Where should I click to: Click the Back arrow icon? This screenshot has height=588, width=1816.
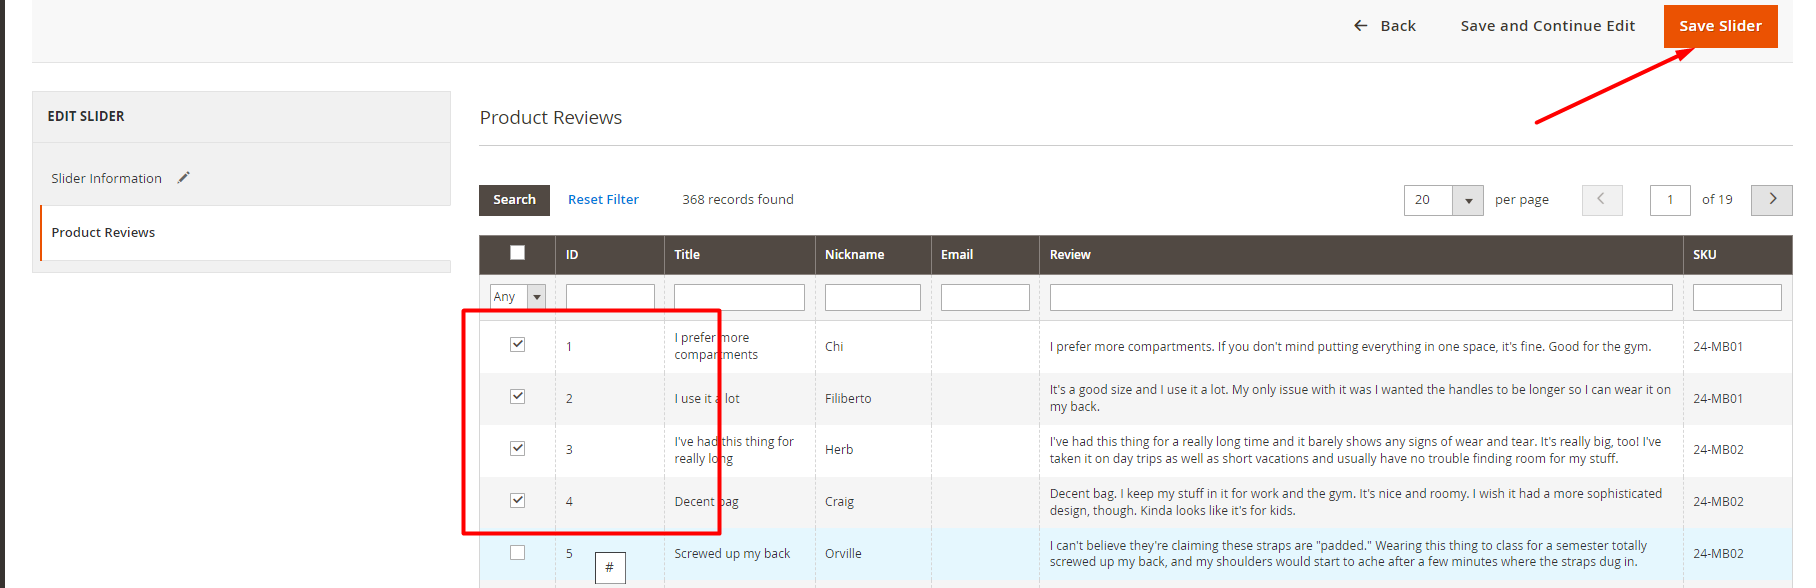(x=1360, y=26)
